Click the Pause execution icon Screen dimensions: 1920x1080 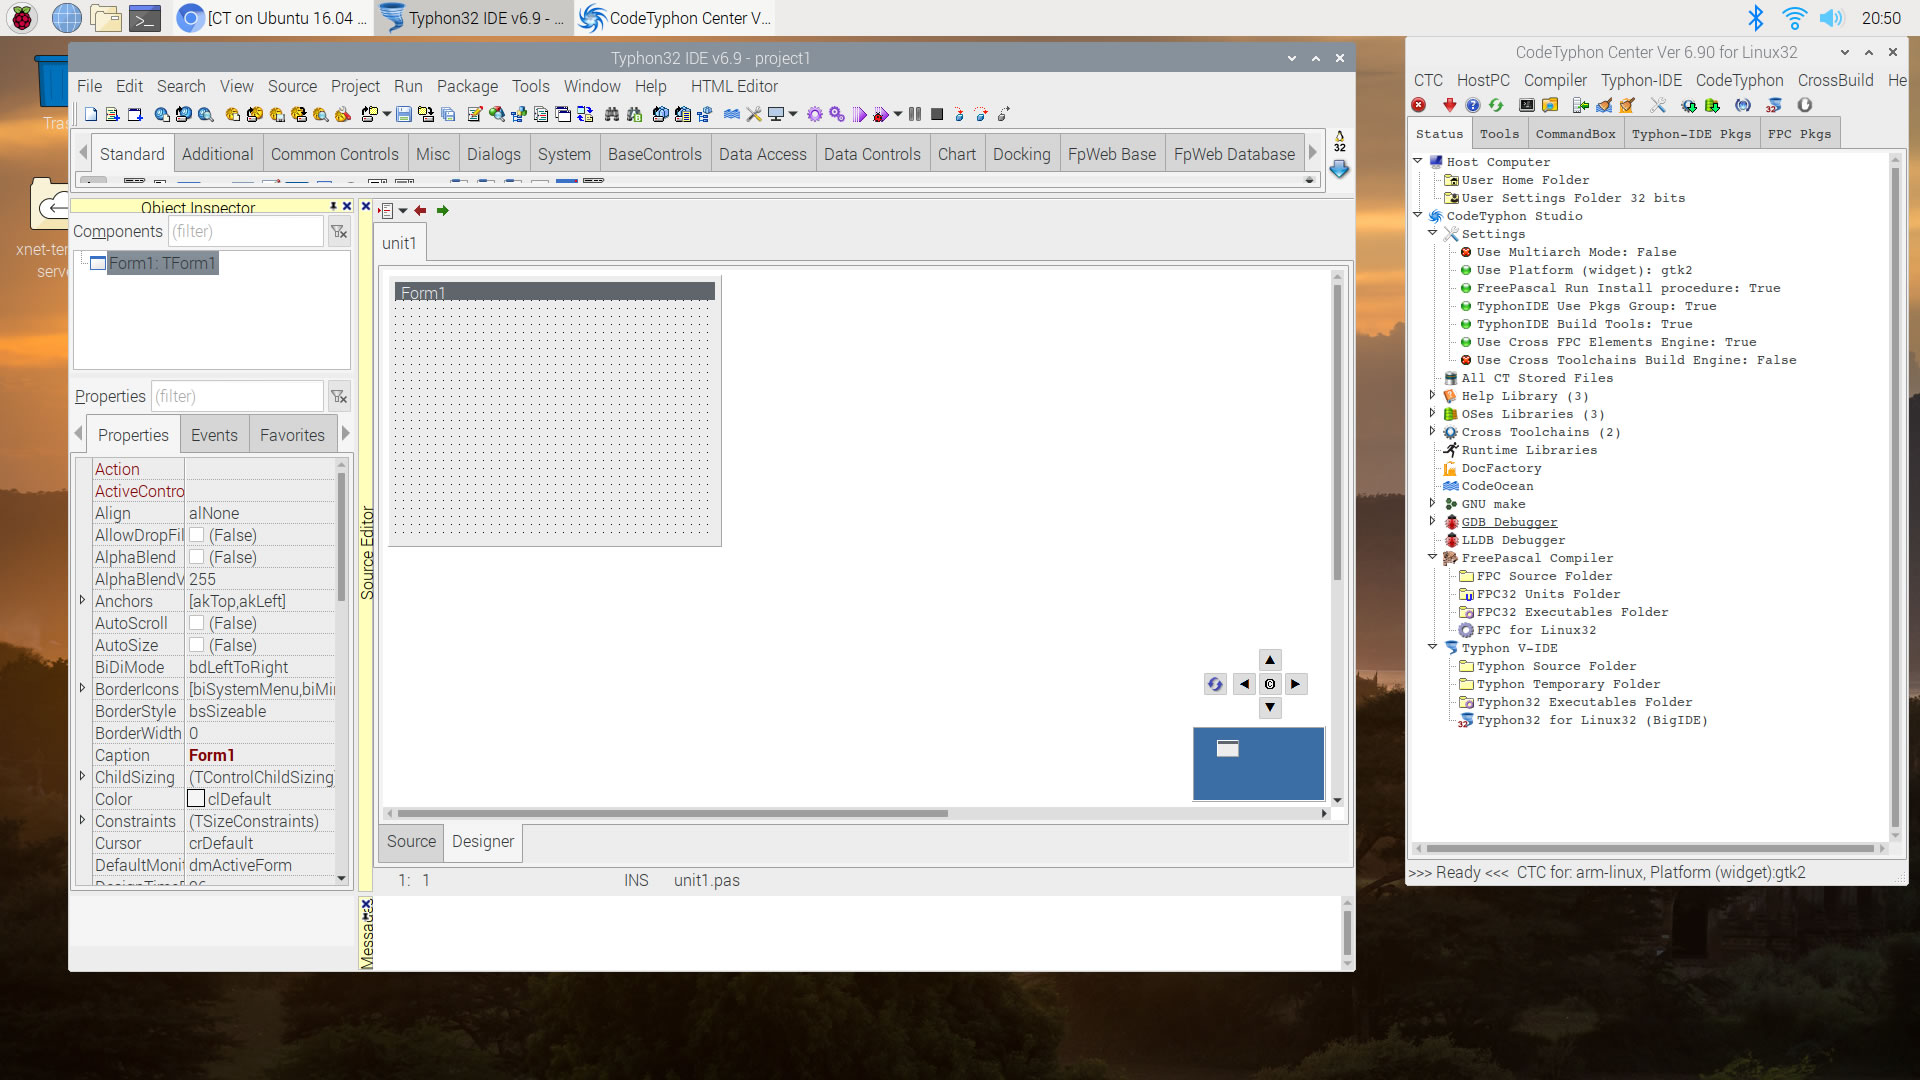tap(915, 115)
